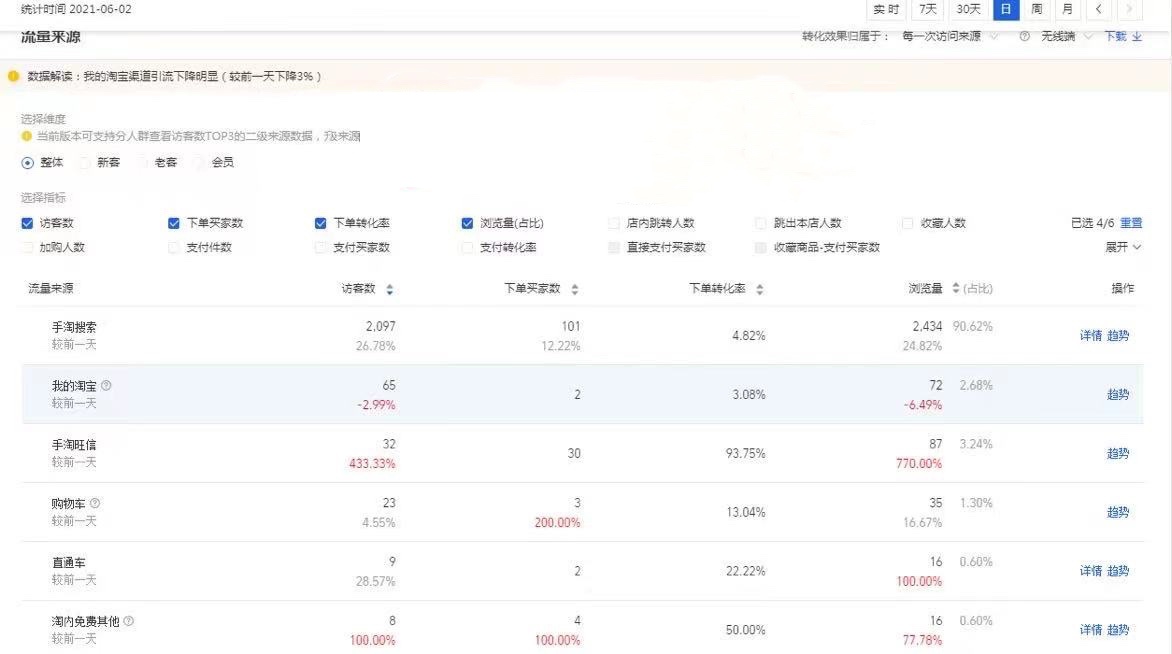Open 详情 for 淘内免费其他 row
1172x654 pixels.
click(1091, 630)
